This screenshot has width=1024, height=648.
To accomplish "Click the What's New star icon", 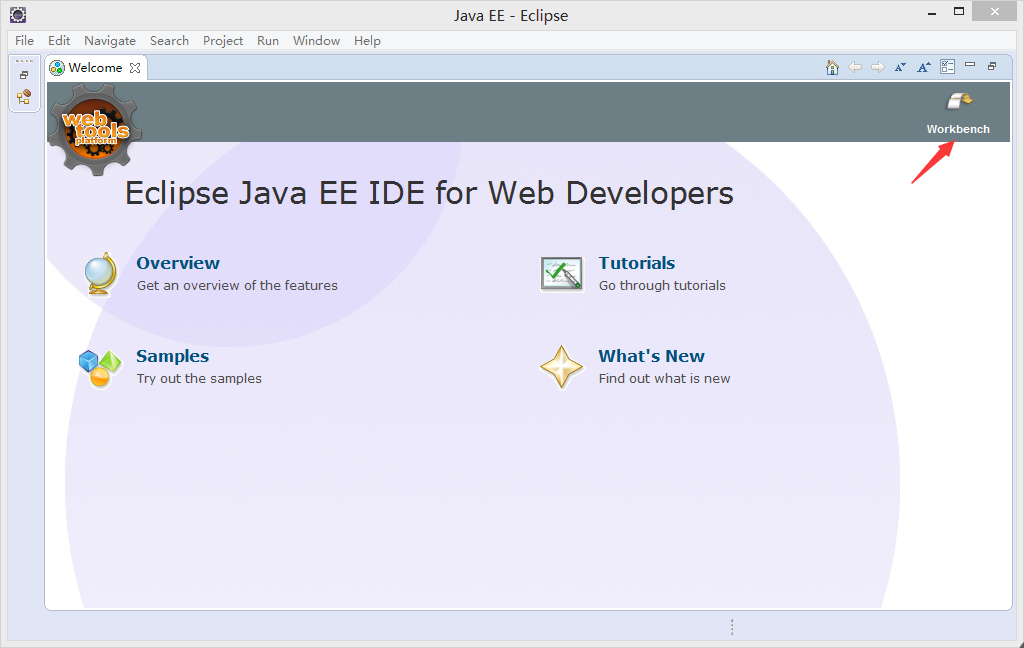I will [x=561, y=367].
